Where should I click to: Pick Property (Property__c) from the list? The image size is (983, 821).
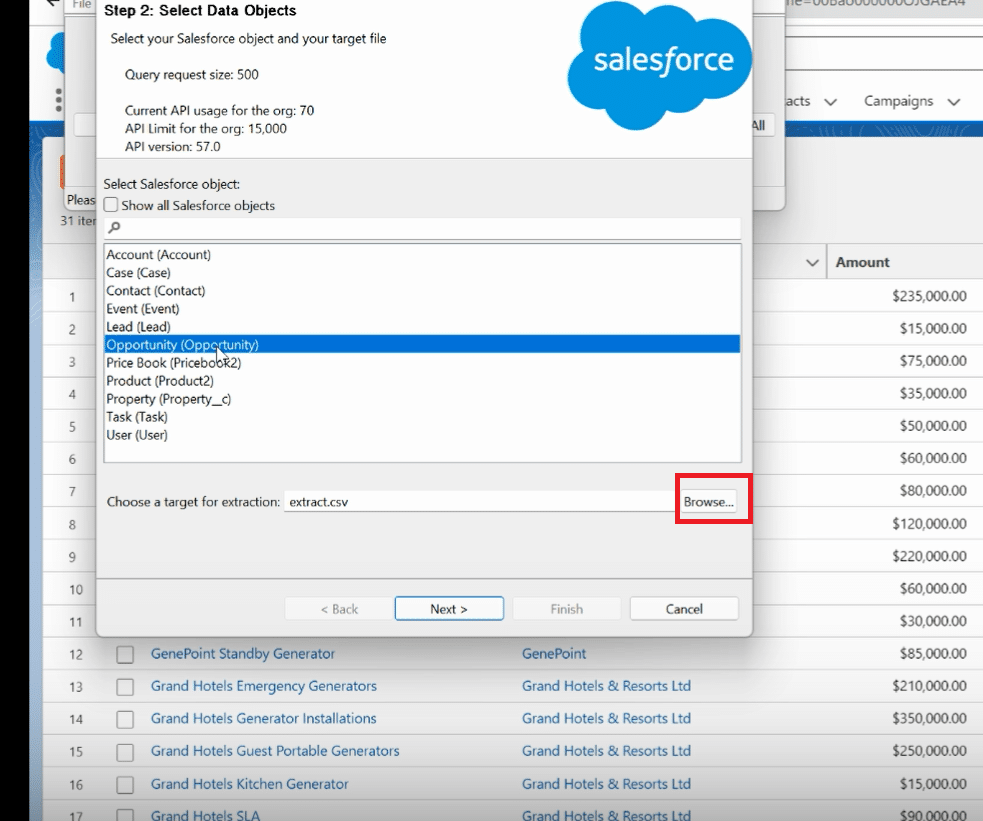pyautogui.click(x=168, y=399)
